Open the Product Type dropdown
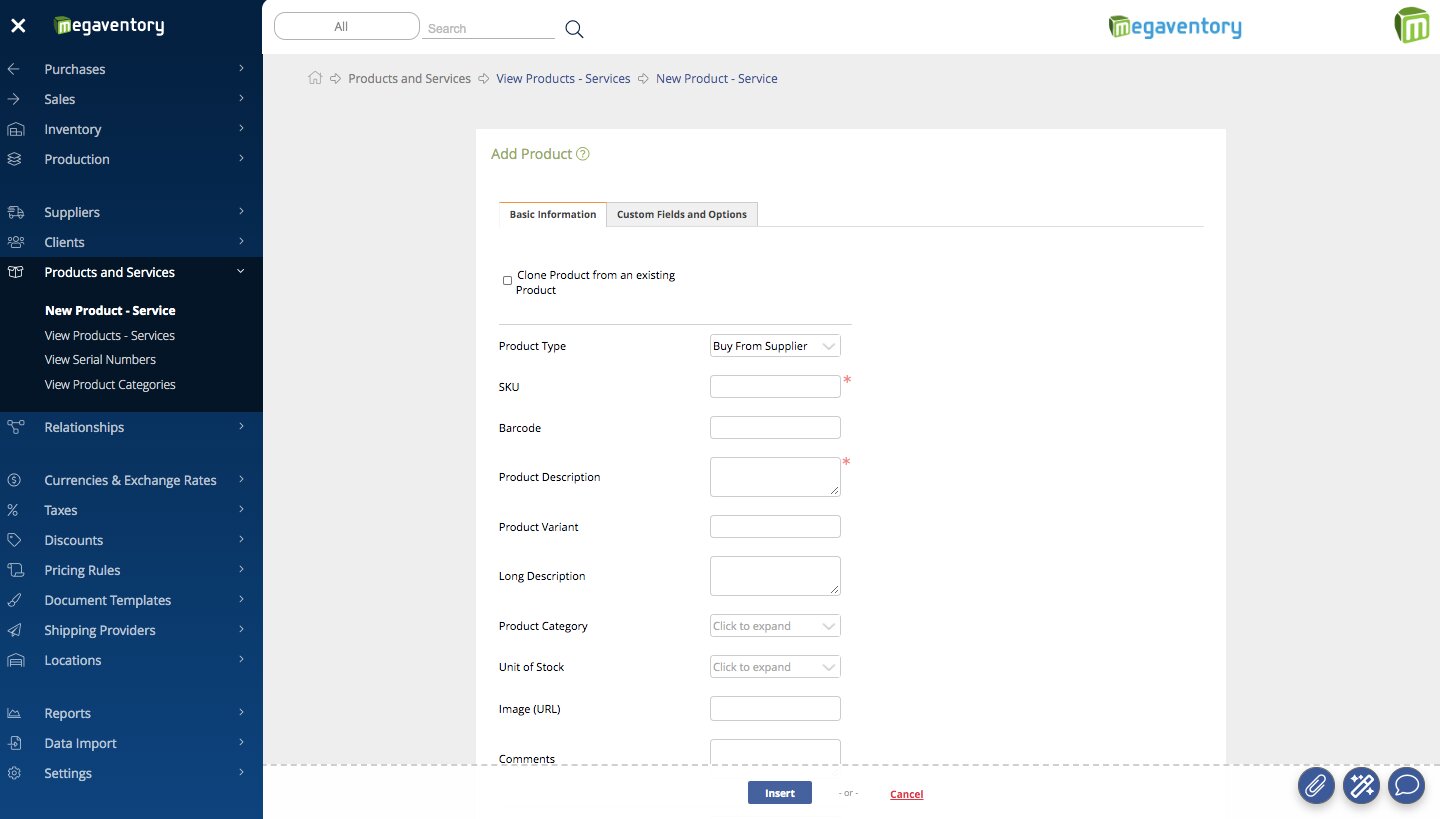Viewport: 1440px width, 819px height. pos(775,346)
